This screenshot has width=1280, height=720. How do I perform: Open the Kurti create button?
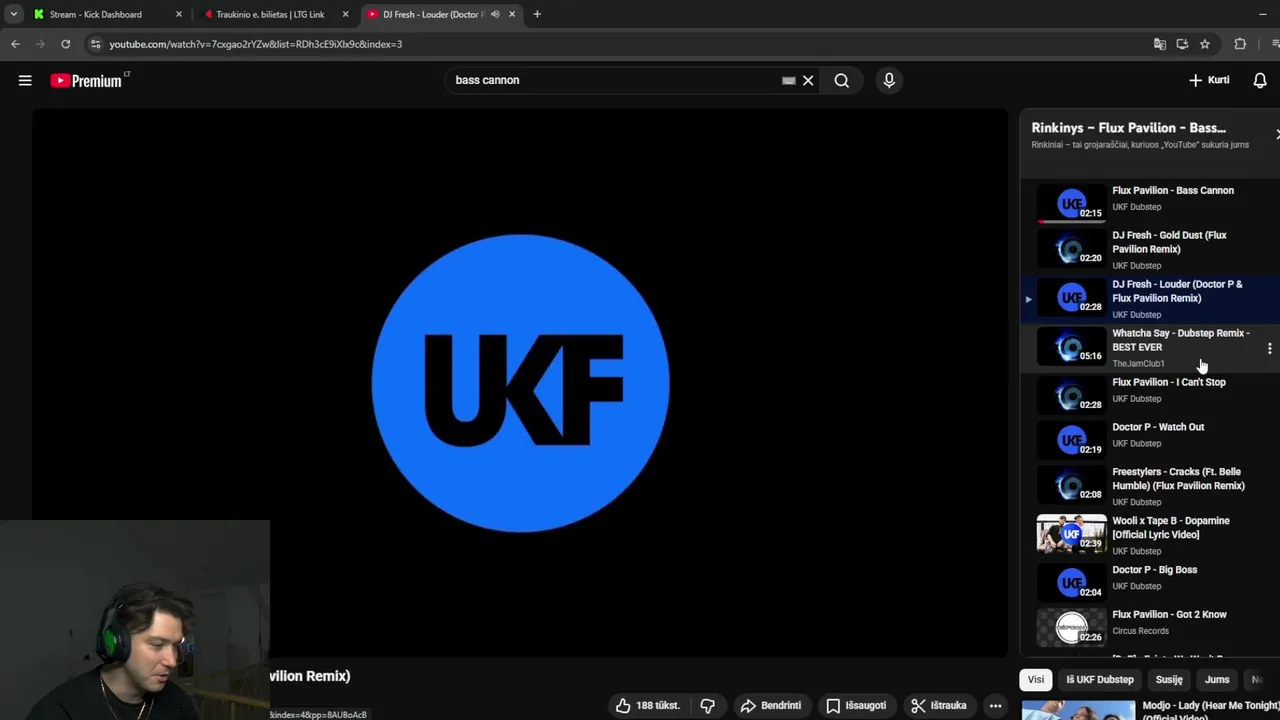click(1209, 80)
